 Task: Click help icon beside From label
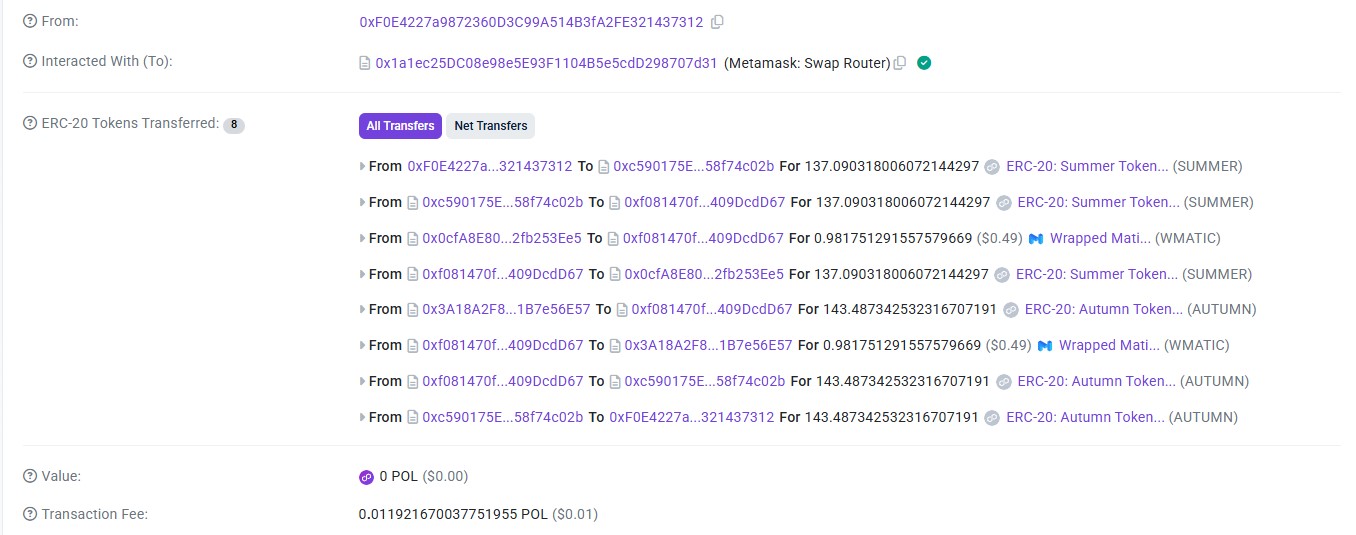(x=30, y=22)
